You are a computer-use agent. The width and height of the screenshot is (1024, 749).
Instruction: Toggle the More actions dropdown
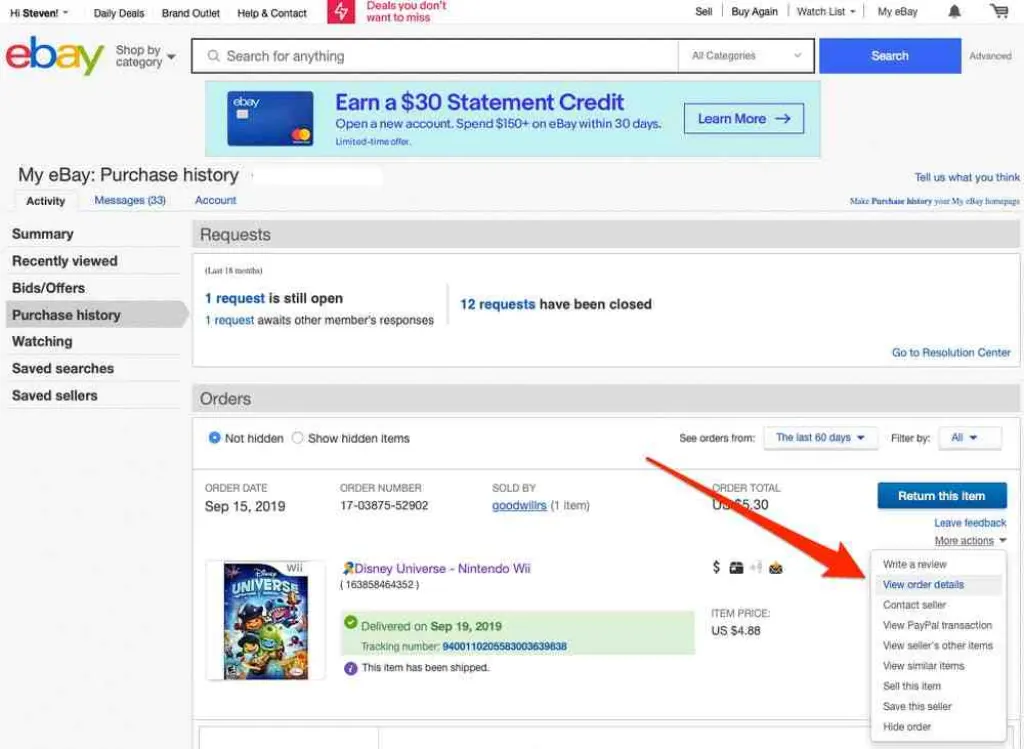coord(970,541)
